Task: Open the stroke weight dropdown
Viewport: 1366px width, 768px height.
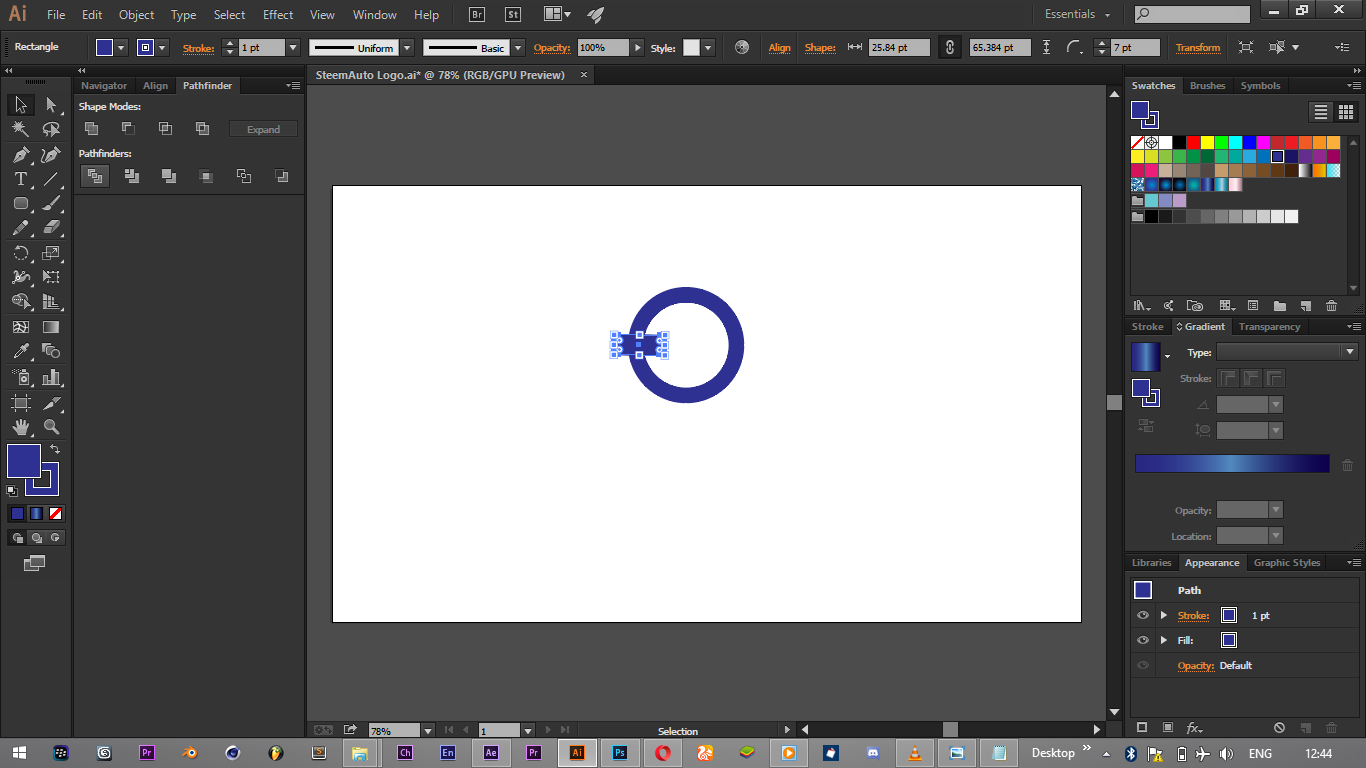Action: click(293, 48)
